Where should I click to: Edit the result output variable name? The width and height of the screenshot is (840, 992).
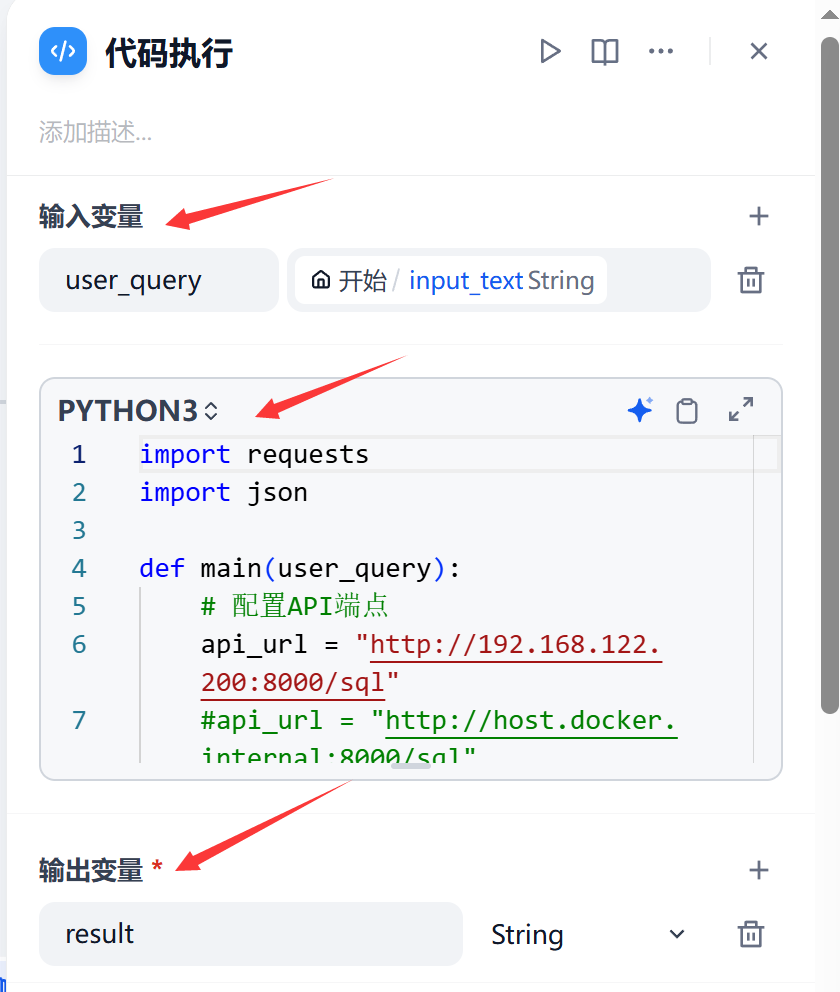tap(250, 934)
